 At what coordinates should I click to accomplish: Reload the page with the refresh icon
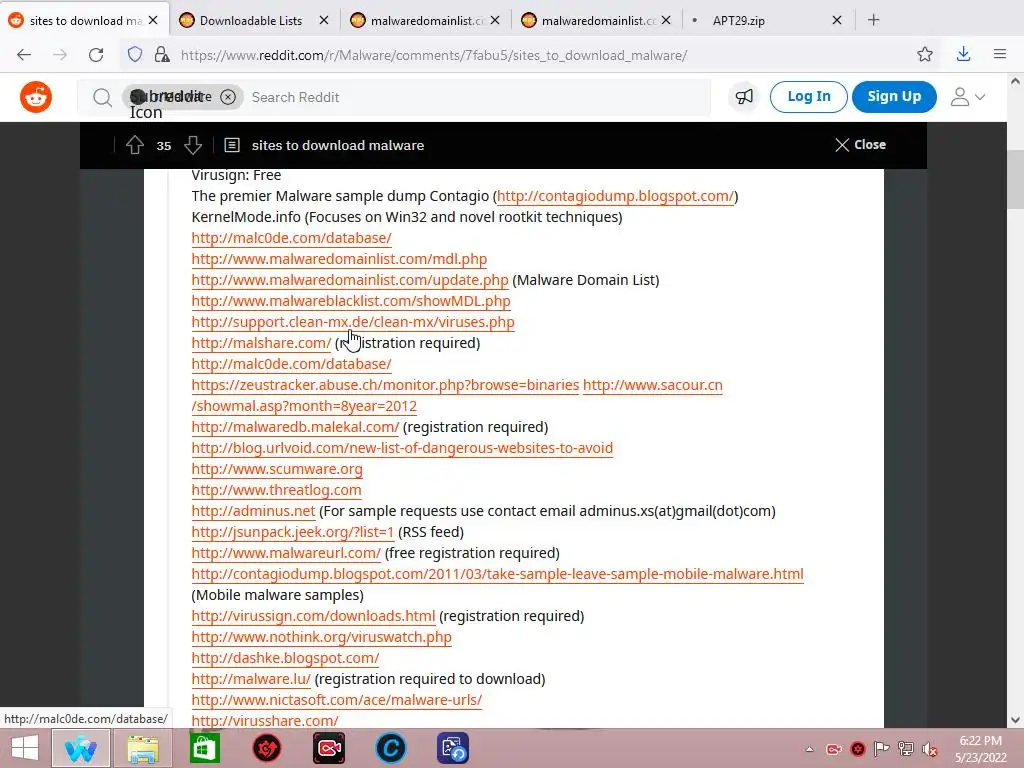point(96,55)
